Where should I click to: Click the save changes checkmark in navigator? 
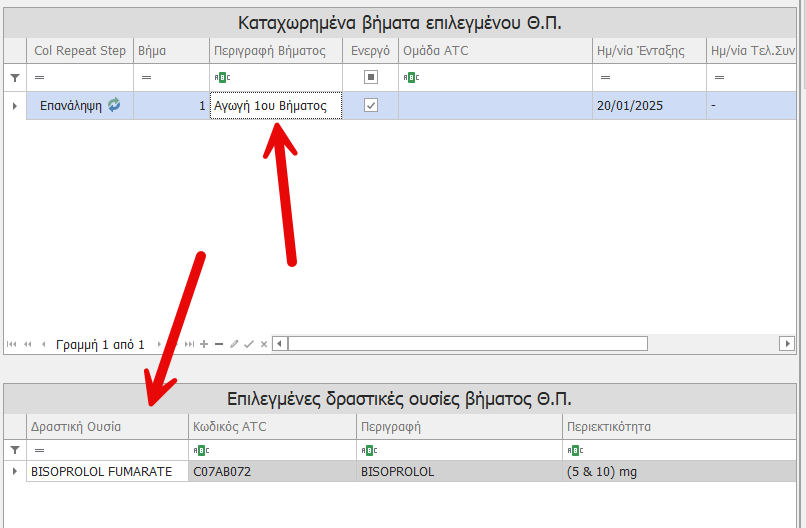pos(249,344)
